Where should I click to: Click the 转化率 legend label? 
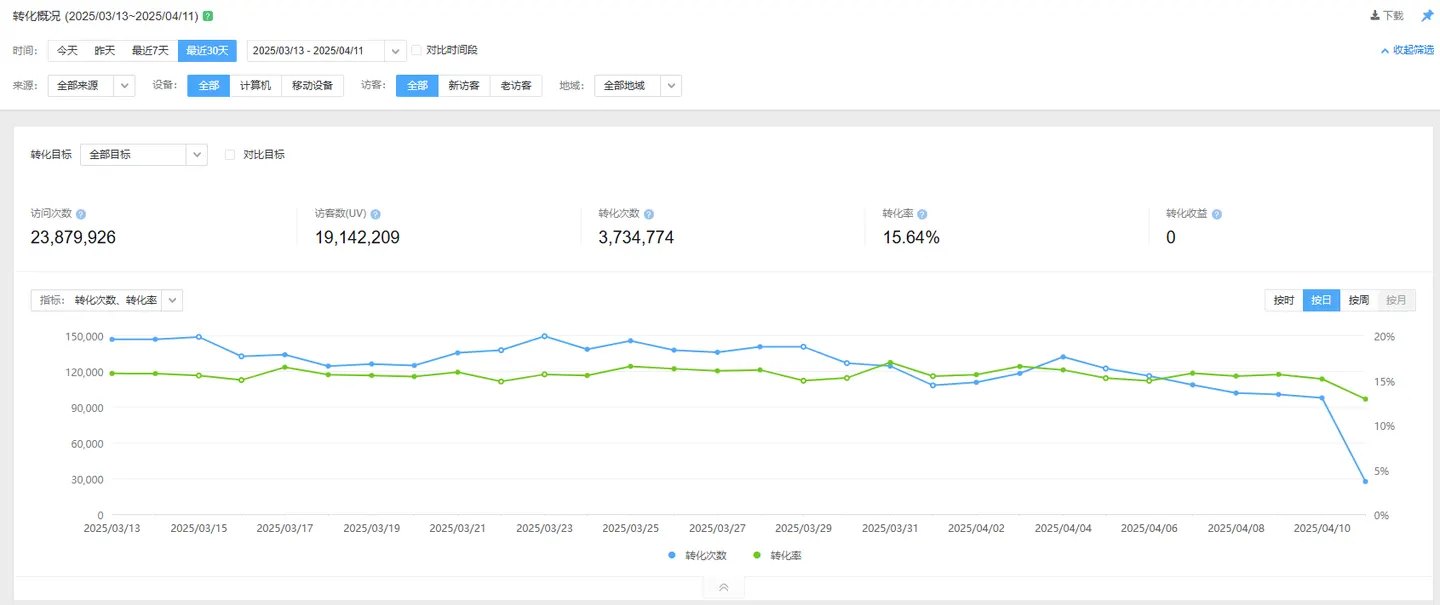pos(785,555)
